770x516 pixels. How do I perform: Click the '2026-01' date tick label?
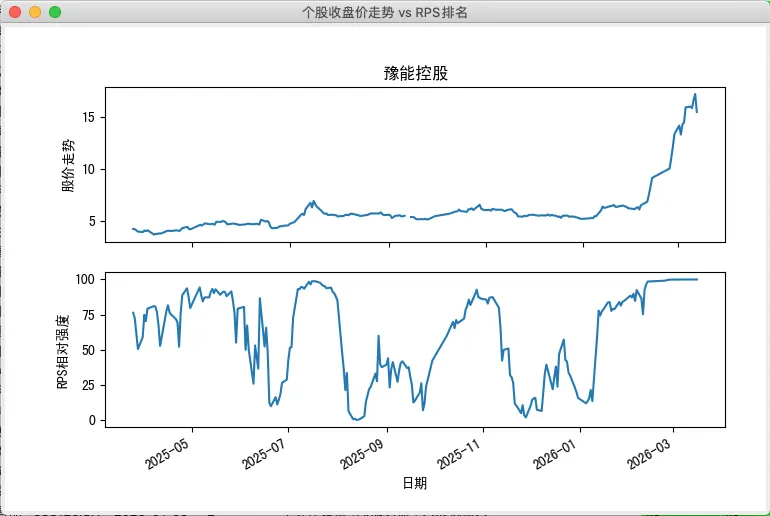[x=555, y=452]
